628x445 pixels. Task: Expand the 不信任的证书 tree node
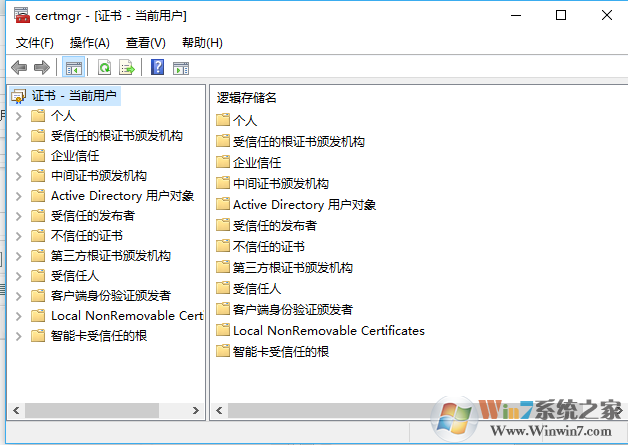[18, 236]
